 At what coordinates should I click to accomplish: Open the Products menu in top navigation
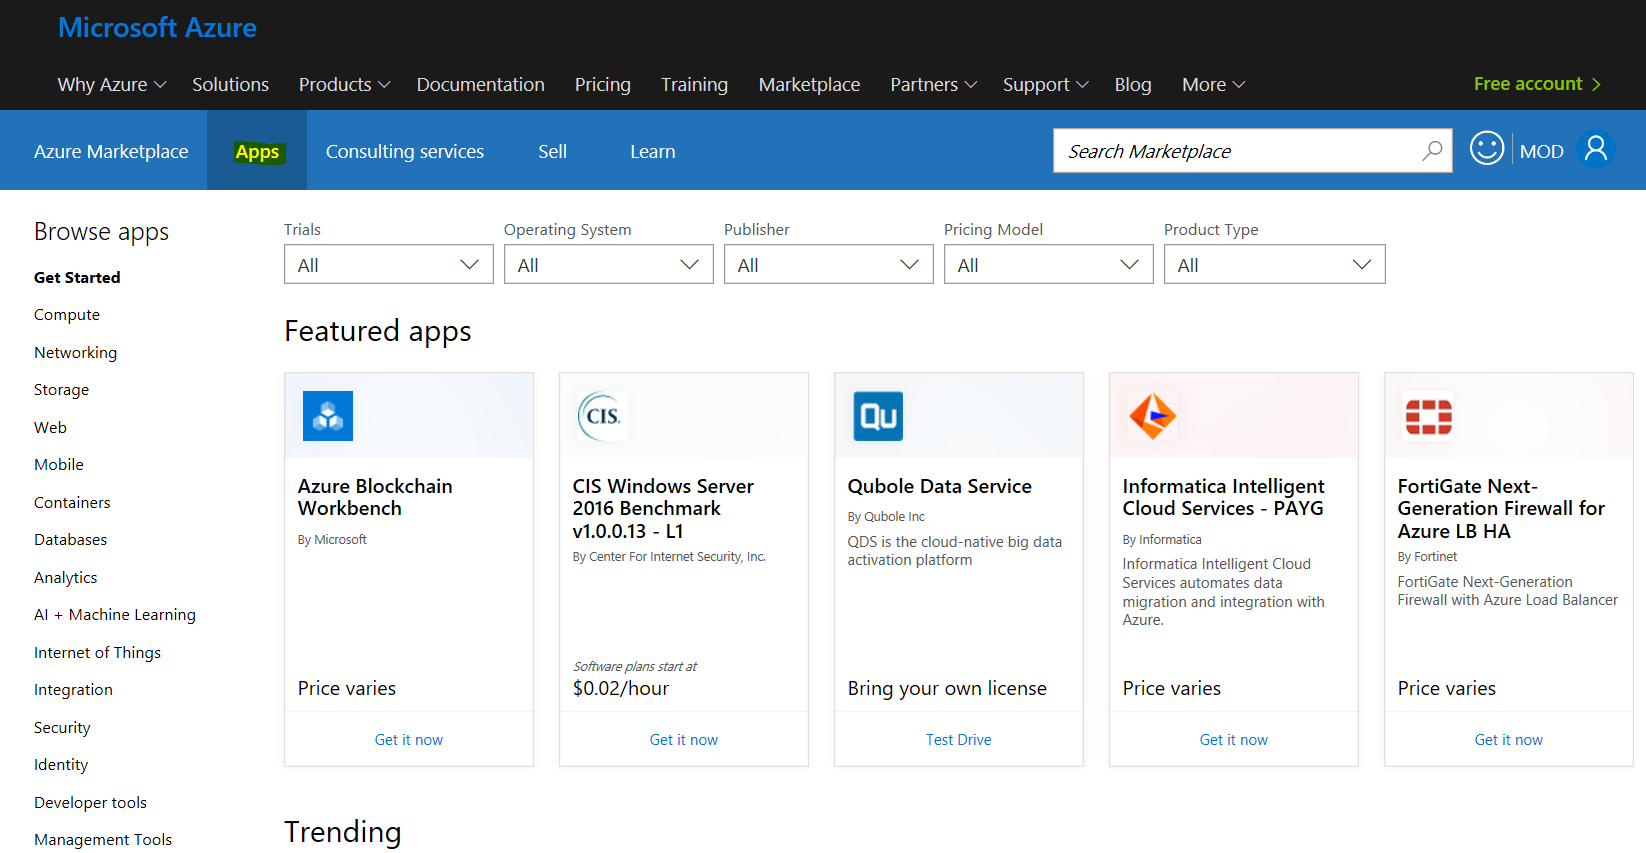(x=344, y=85)
